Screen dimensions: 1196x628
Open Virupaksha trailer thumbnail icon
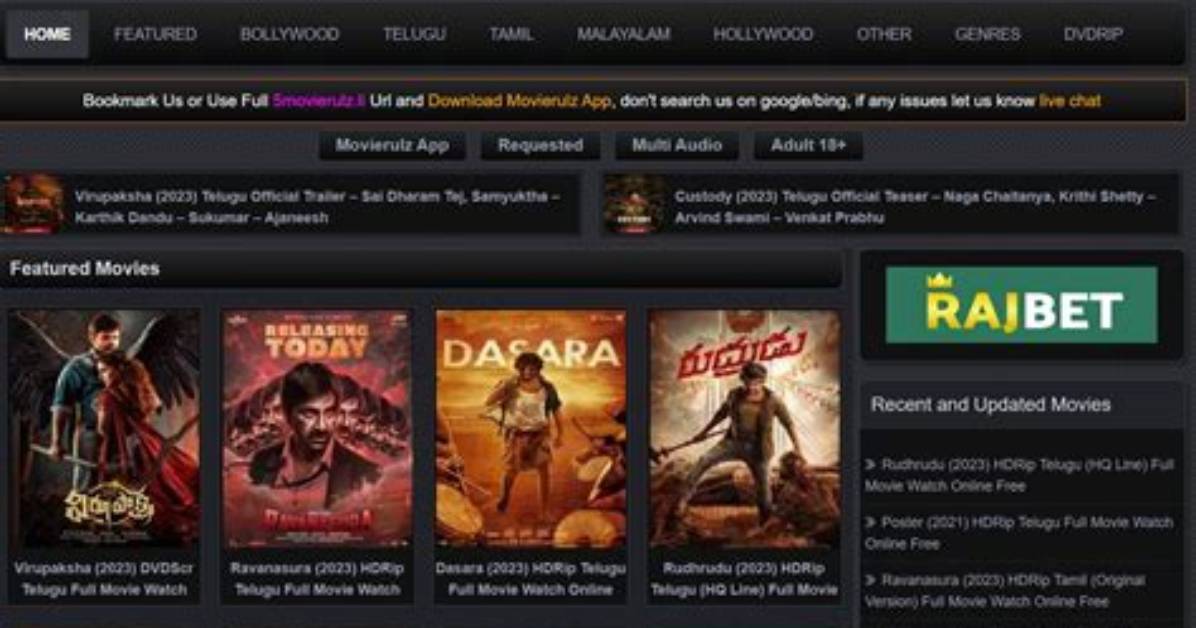pos(34,205)
